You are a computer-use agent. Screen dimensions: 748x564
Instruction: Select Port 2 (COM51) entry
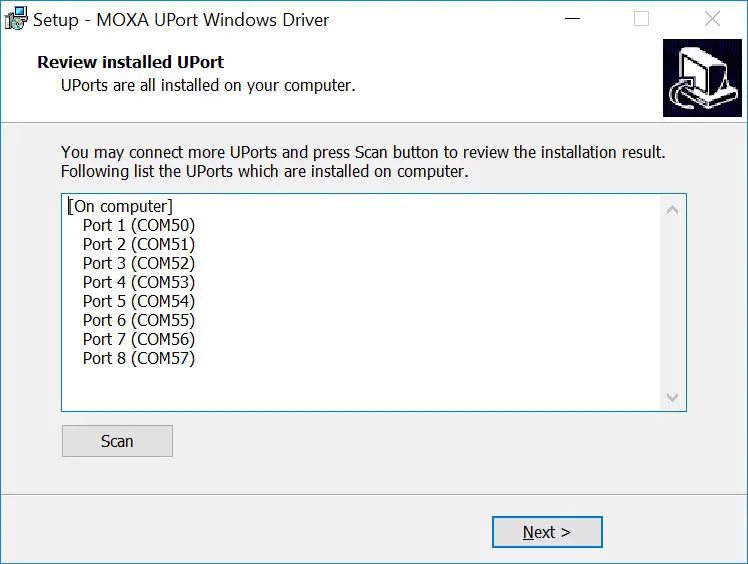(x=138, y=244)
